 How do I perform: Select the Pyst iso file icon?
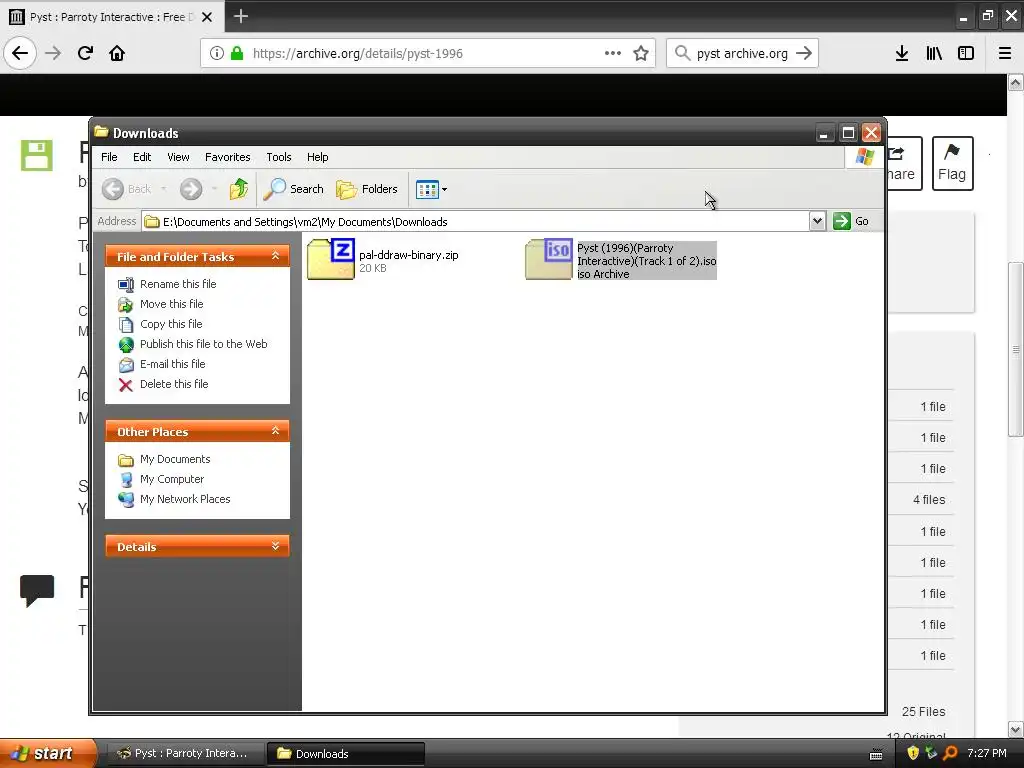click(549, 259)
